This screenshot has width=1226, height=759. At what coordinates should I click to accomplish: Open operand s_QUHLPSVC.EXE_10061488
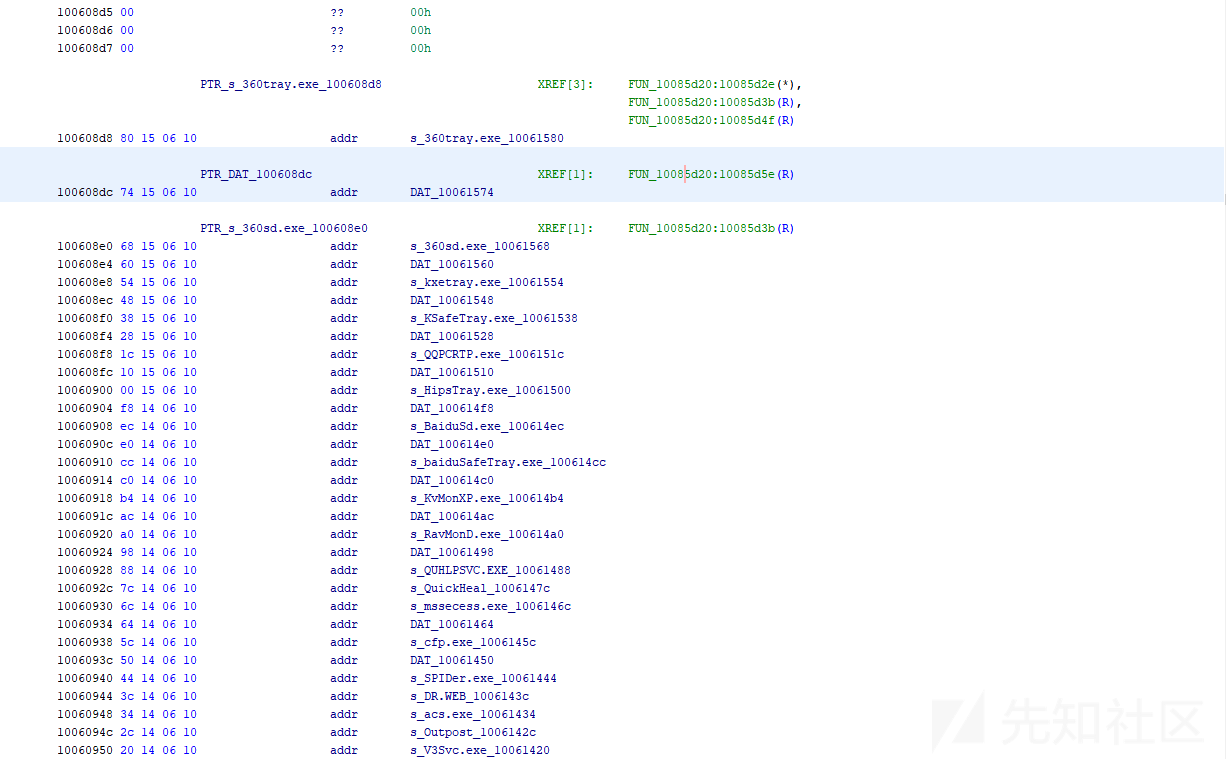pyautogui.click(x=491, y=570)
